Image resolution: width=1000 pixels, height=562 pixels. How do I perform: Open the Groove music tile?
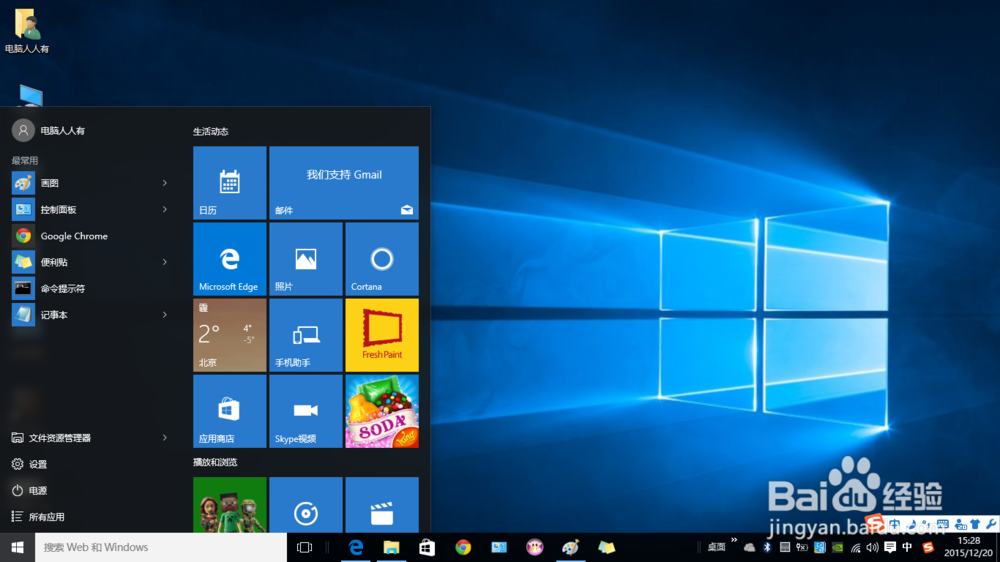pos(305,505)
